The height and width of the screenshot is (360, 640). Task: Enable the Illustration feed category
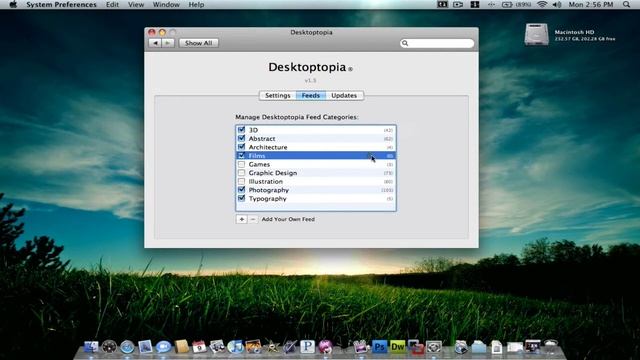point(241,181)
